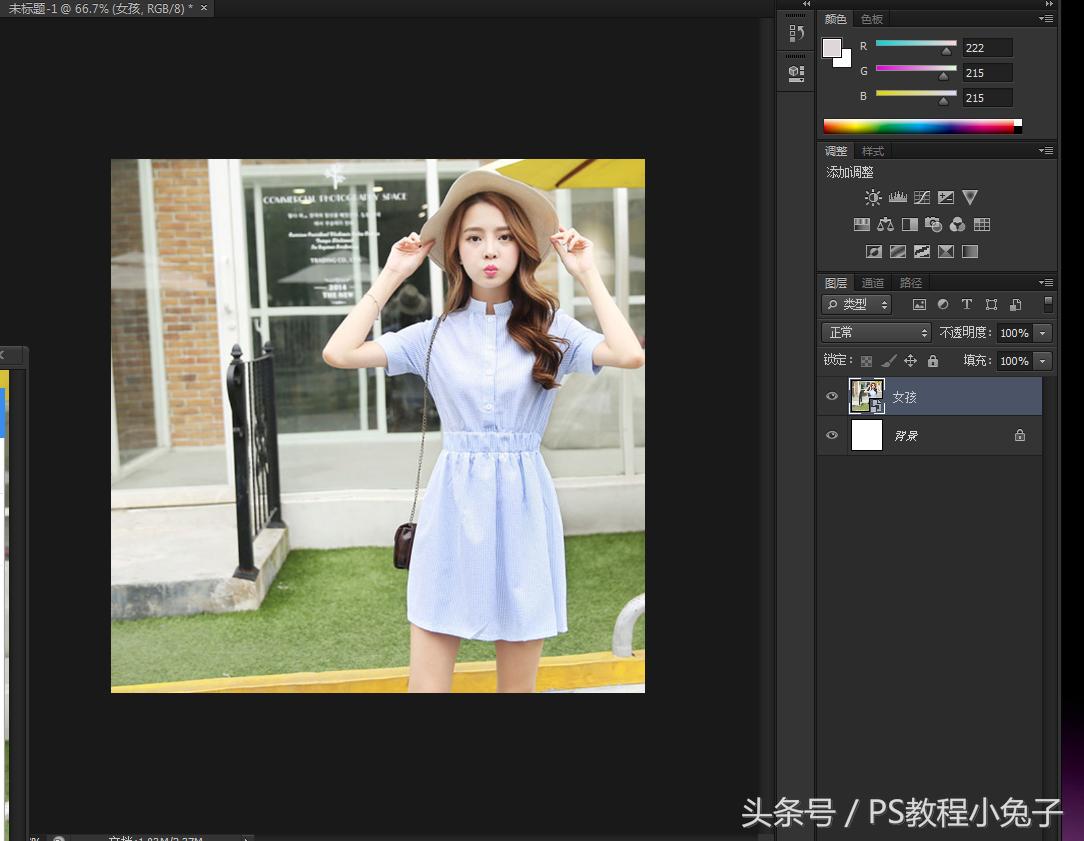Filter layers by shape layers
The width and height of the screenshot is (1084, 841).
[x=991, y=305]
